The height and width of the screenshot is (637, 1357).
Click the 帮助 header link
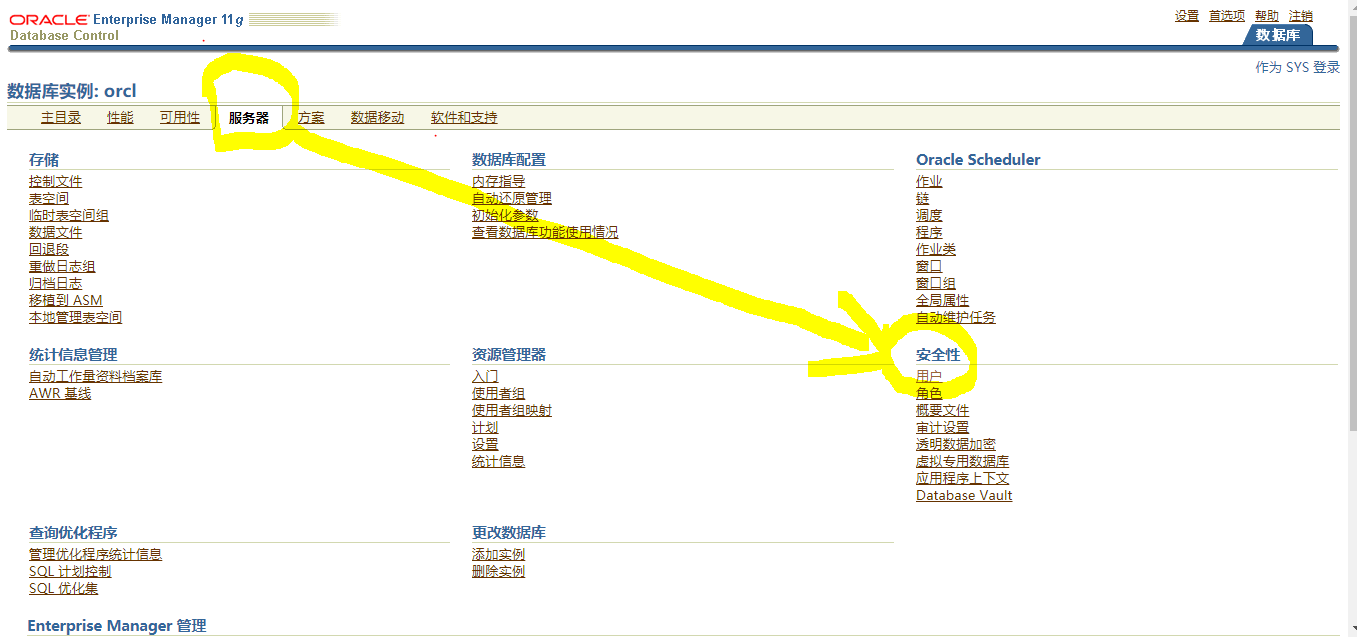1267,16
